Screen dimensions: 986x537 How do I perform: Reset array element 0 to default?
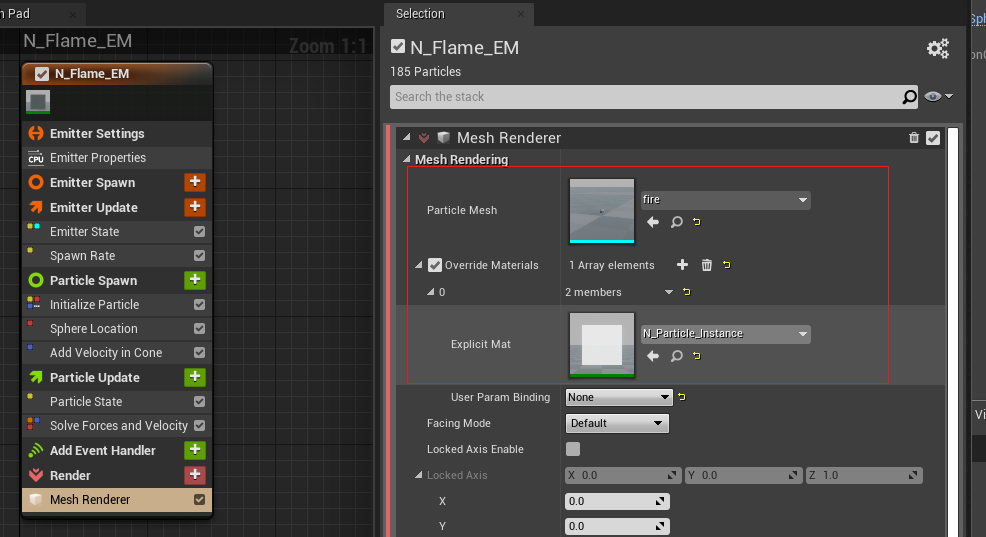(687, 292)
